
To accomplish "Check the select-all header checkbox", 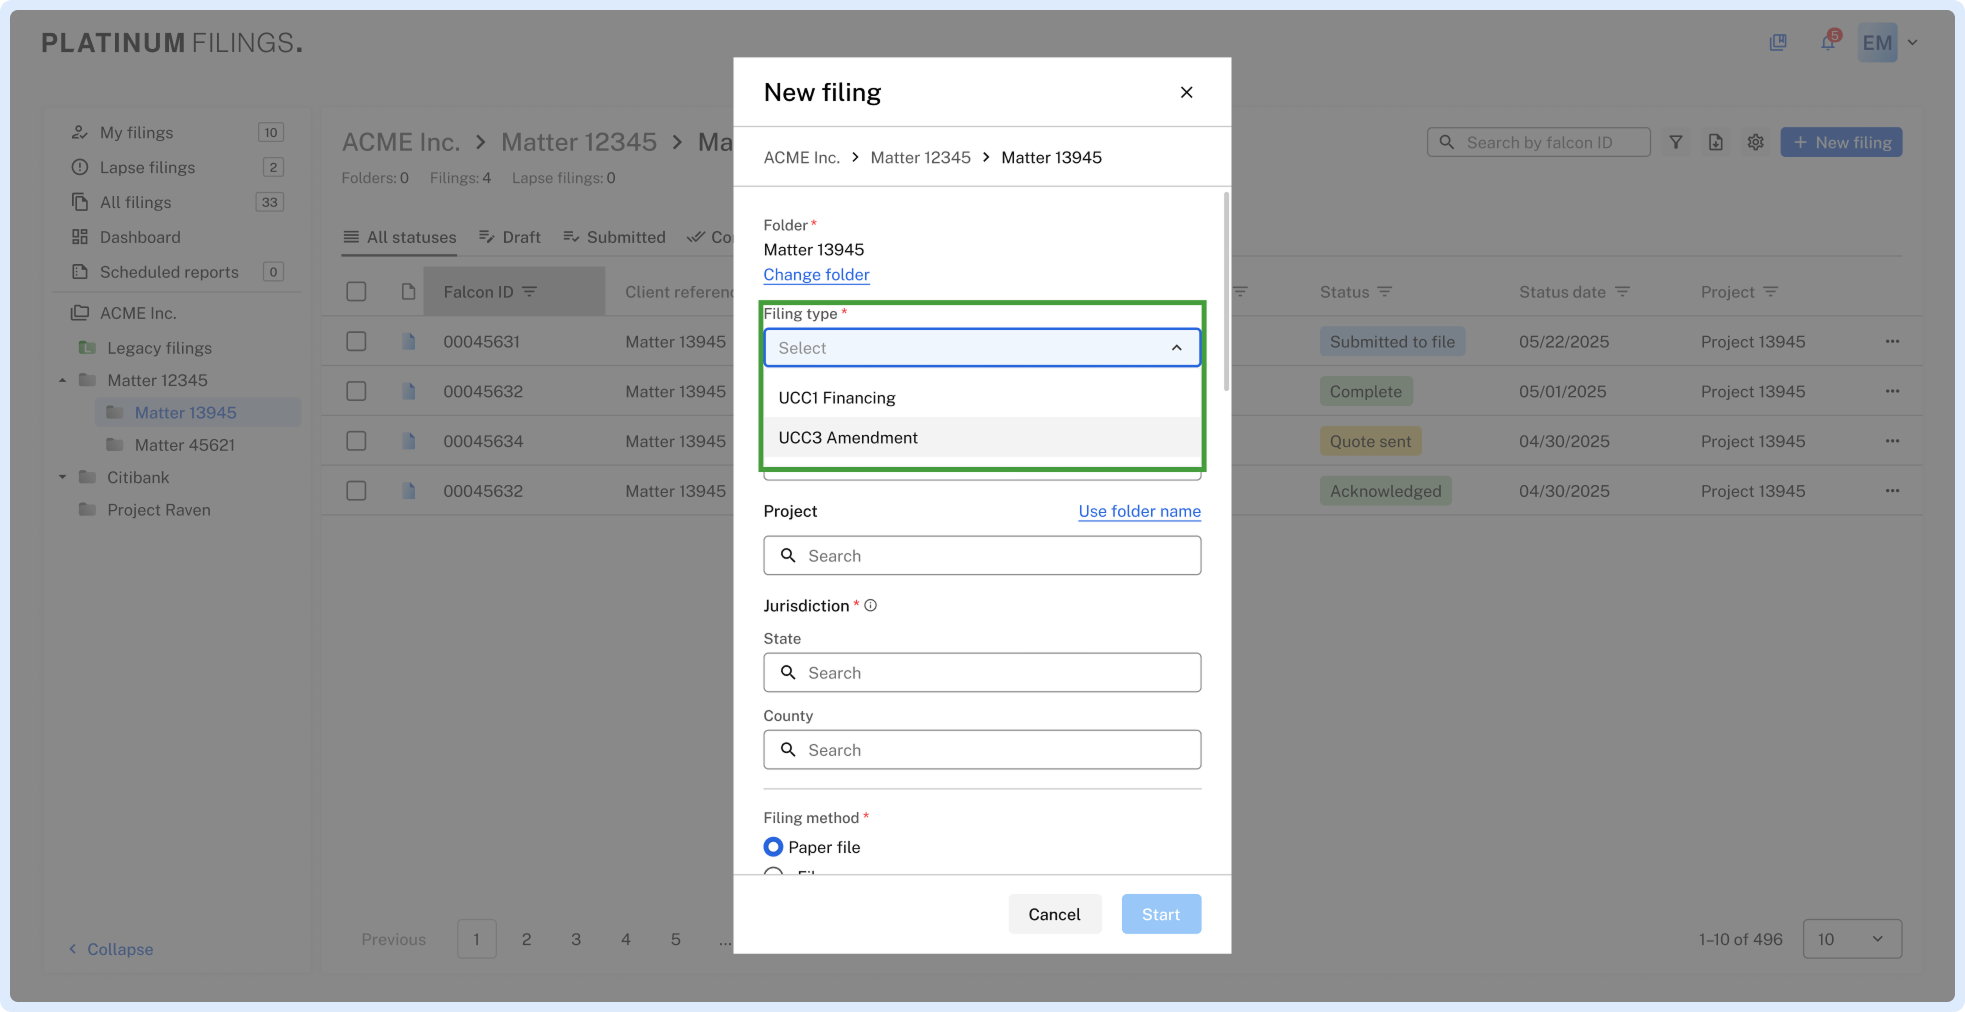I will click(x=356, y=291).
